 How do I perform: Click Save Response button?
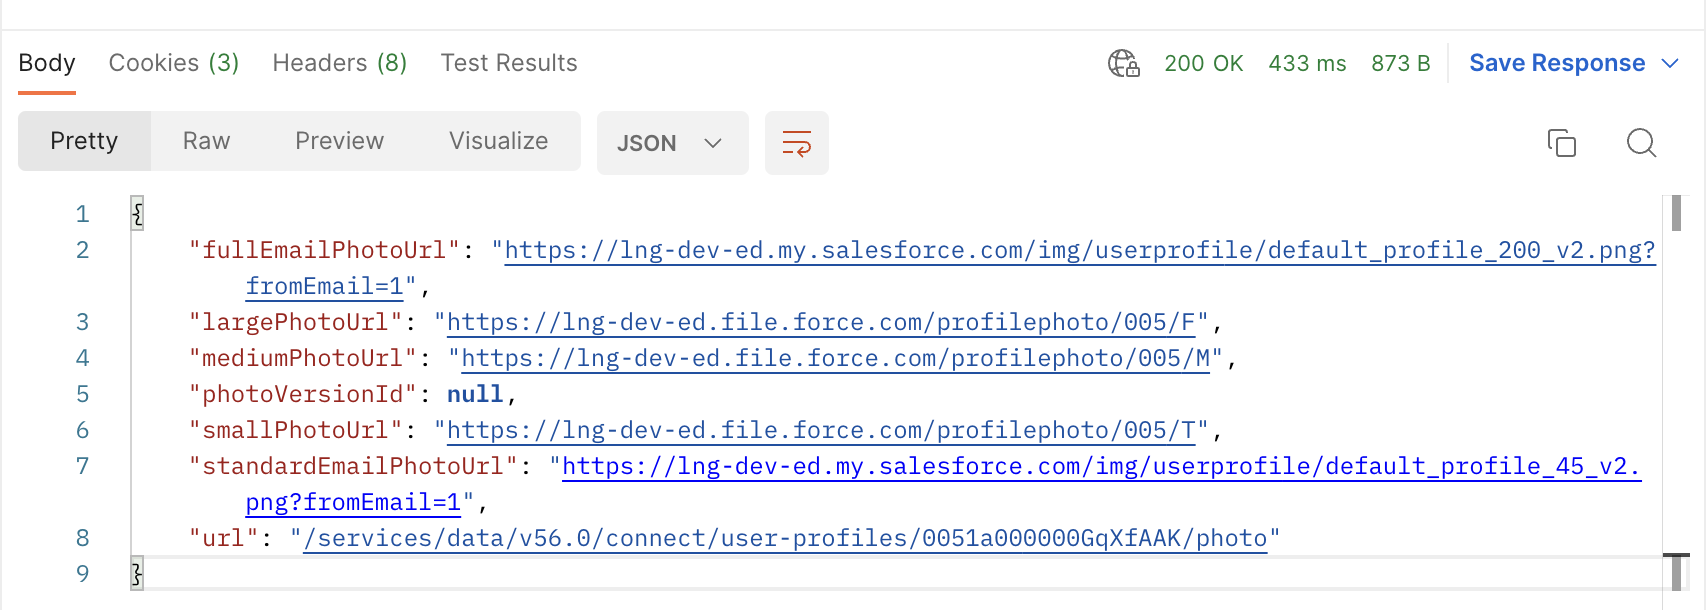click(1556, 63)
